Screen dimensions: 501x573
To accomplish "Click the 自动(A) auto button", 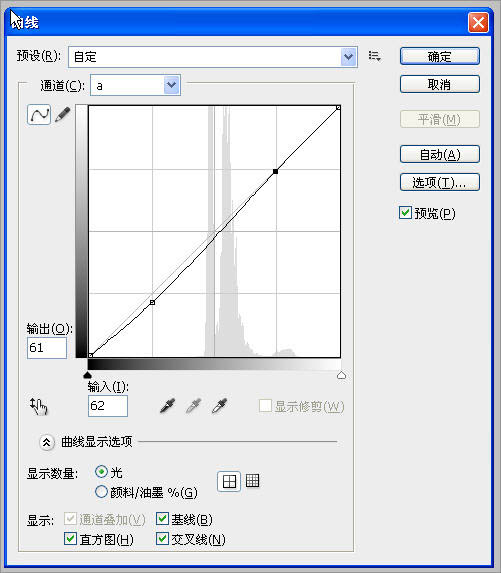I will click(440, 155).
